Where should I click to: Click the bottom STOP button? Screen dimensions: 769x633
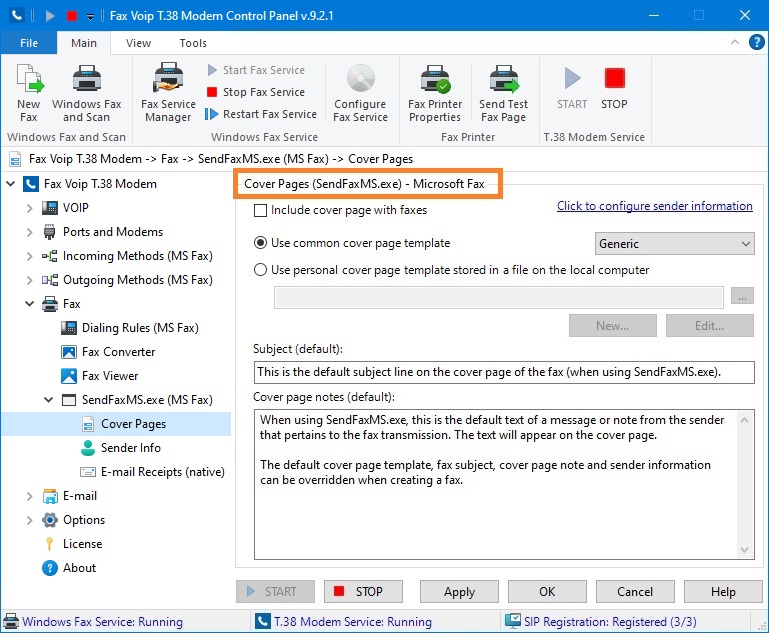pos(363,592)
